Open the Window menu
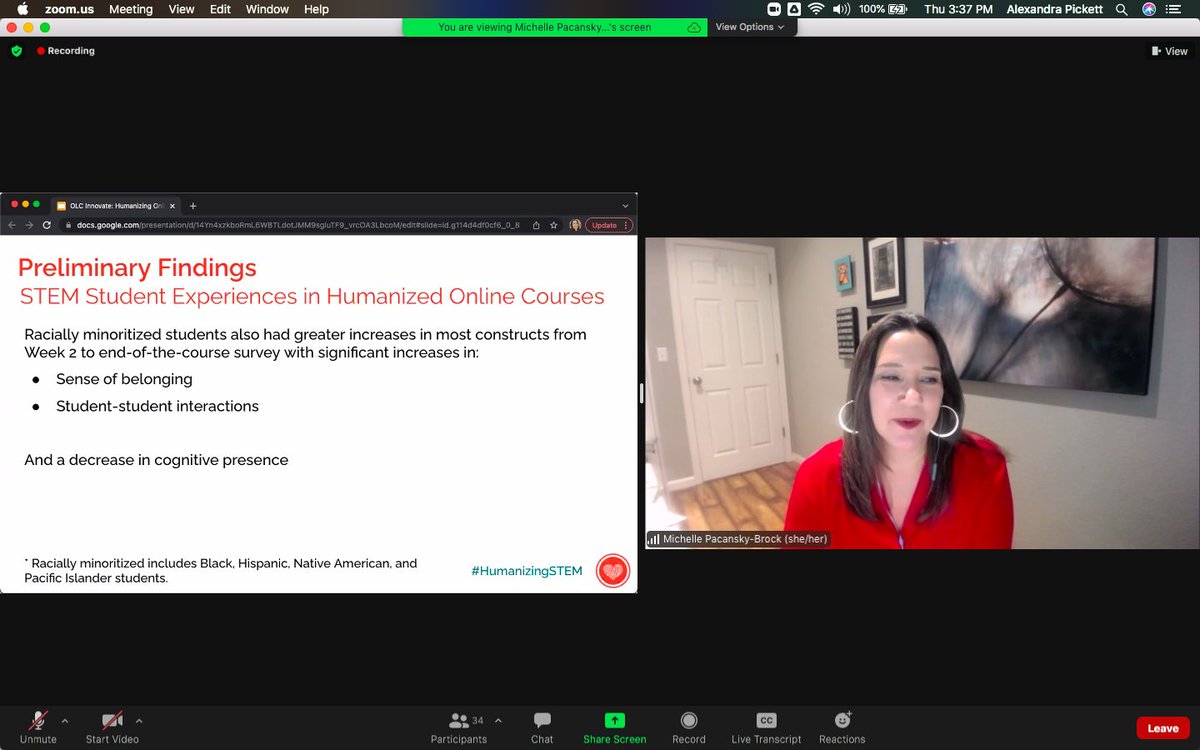 [267, 9]
